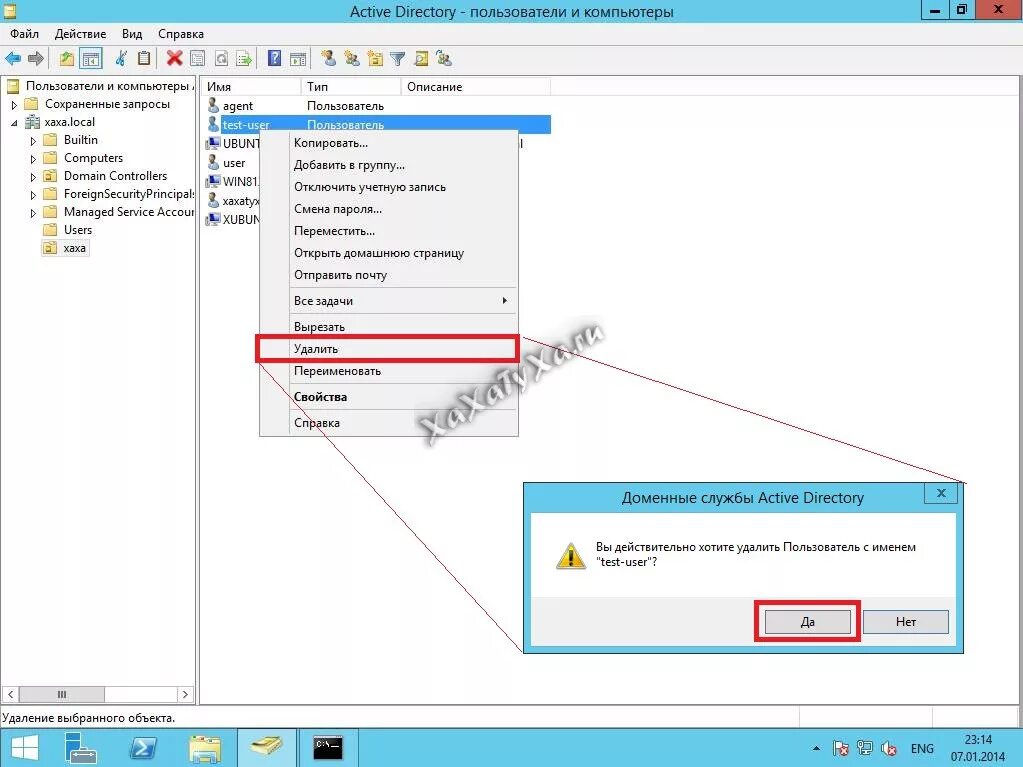Screen dimensions: 1023x767
Task: Select the agent user row
Action: click(378, 106)
